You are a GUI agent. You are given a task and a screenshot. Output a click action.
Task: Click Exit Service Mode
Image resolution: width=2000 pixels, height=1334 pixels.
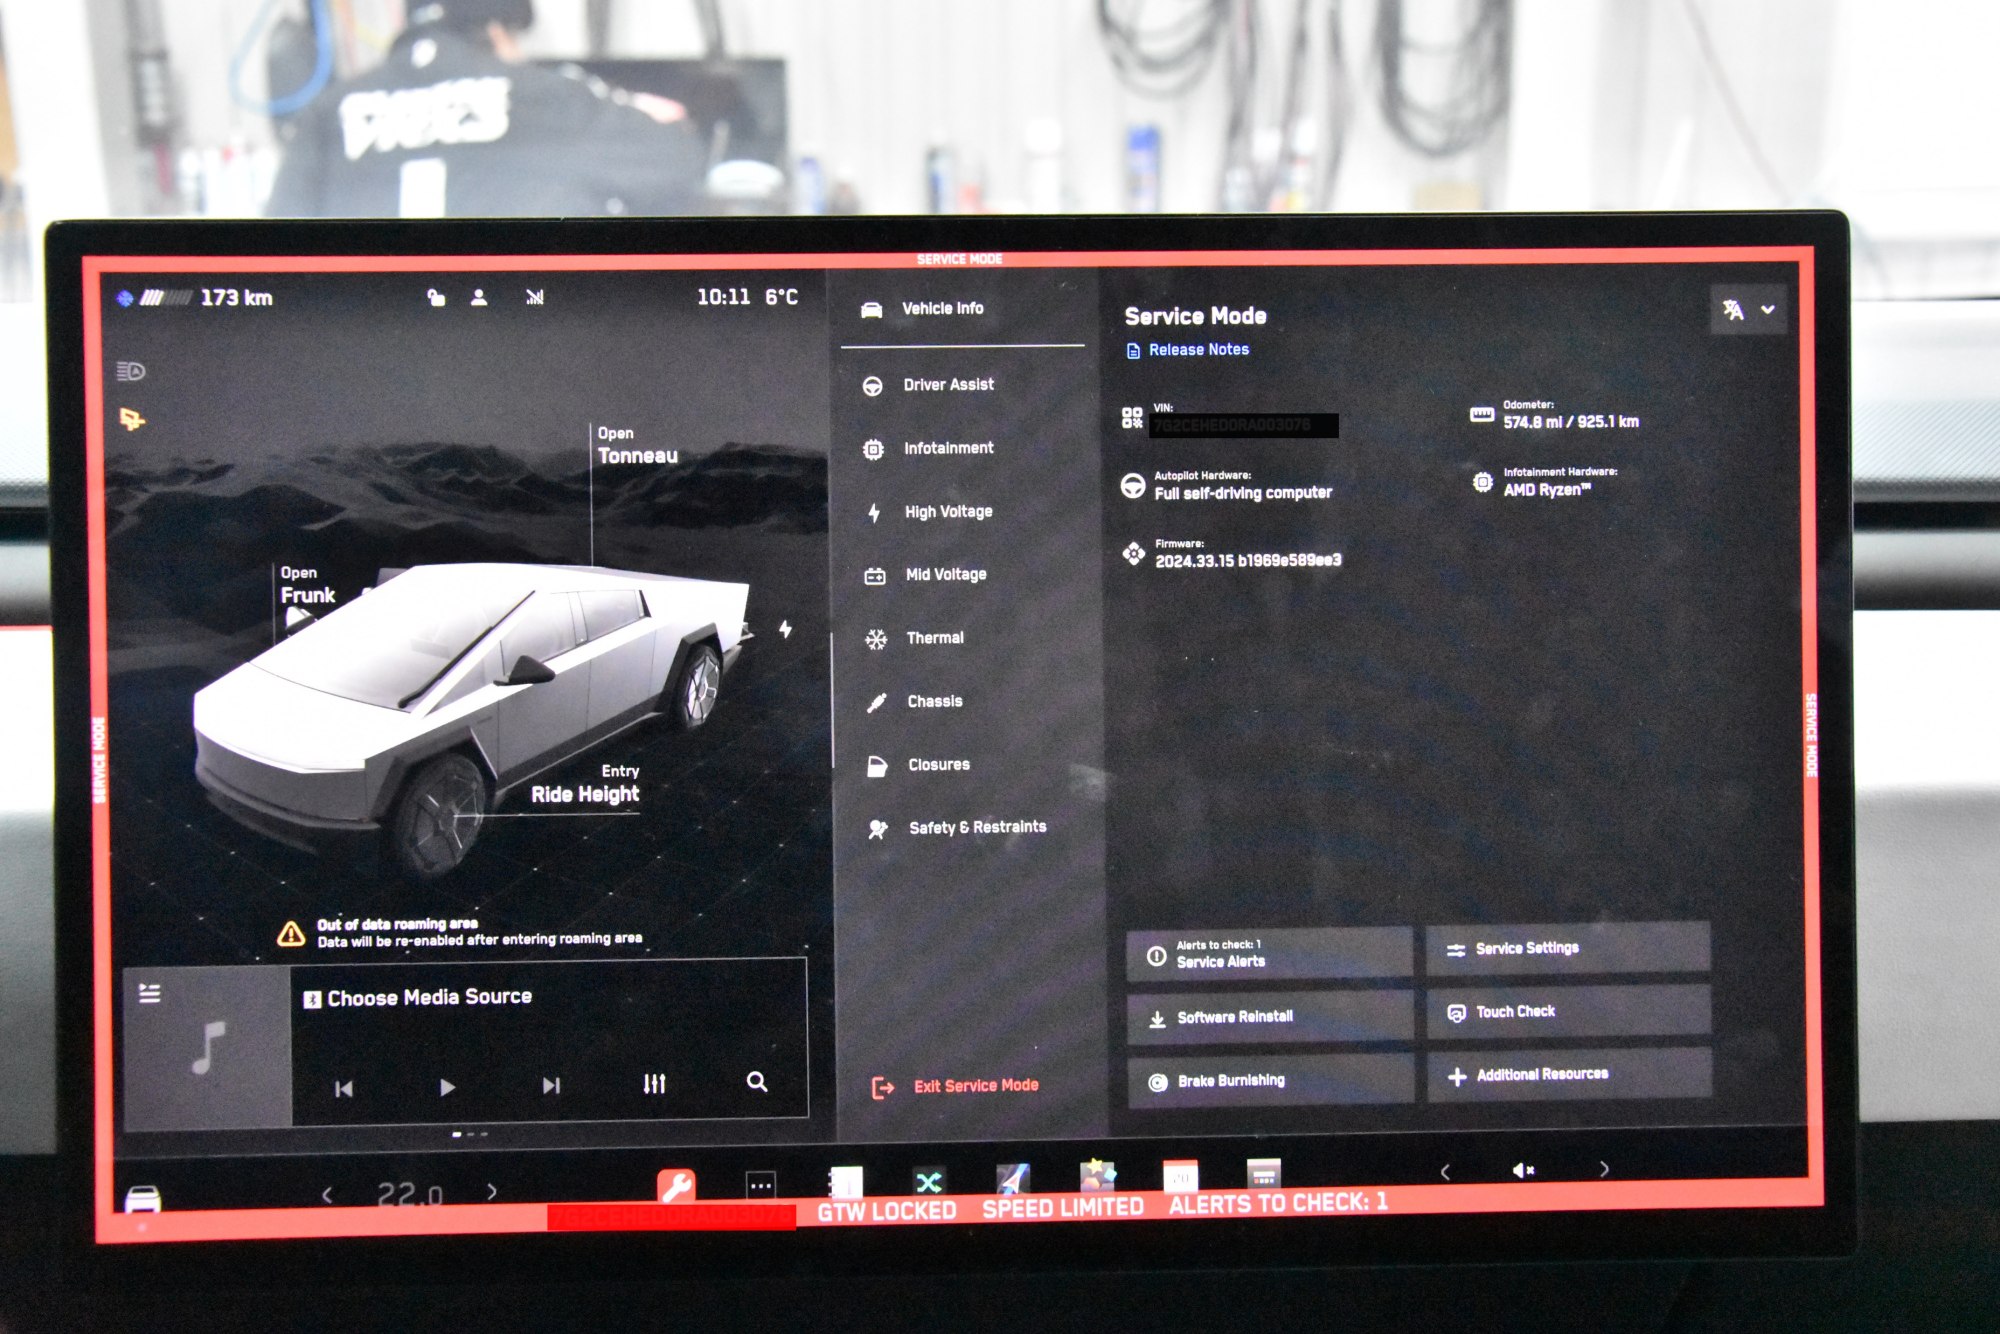(975, 1086)
